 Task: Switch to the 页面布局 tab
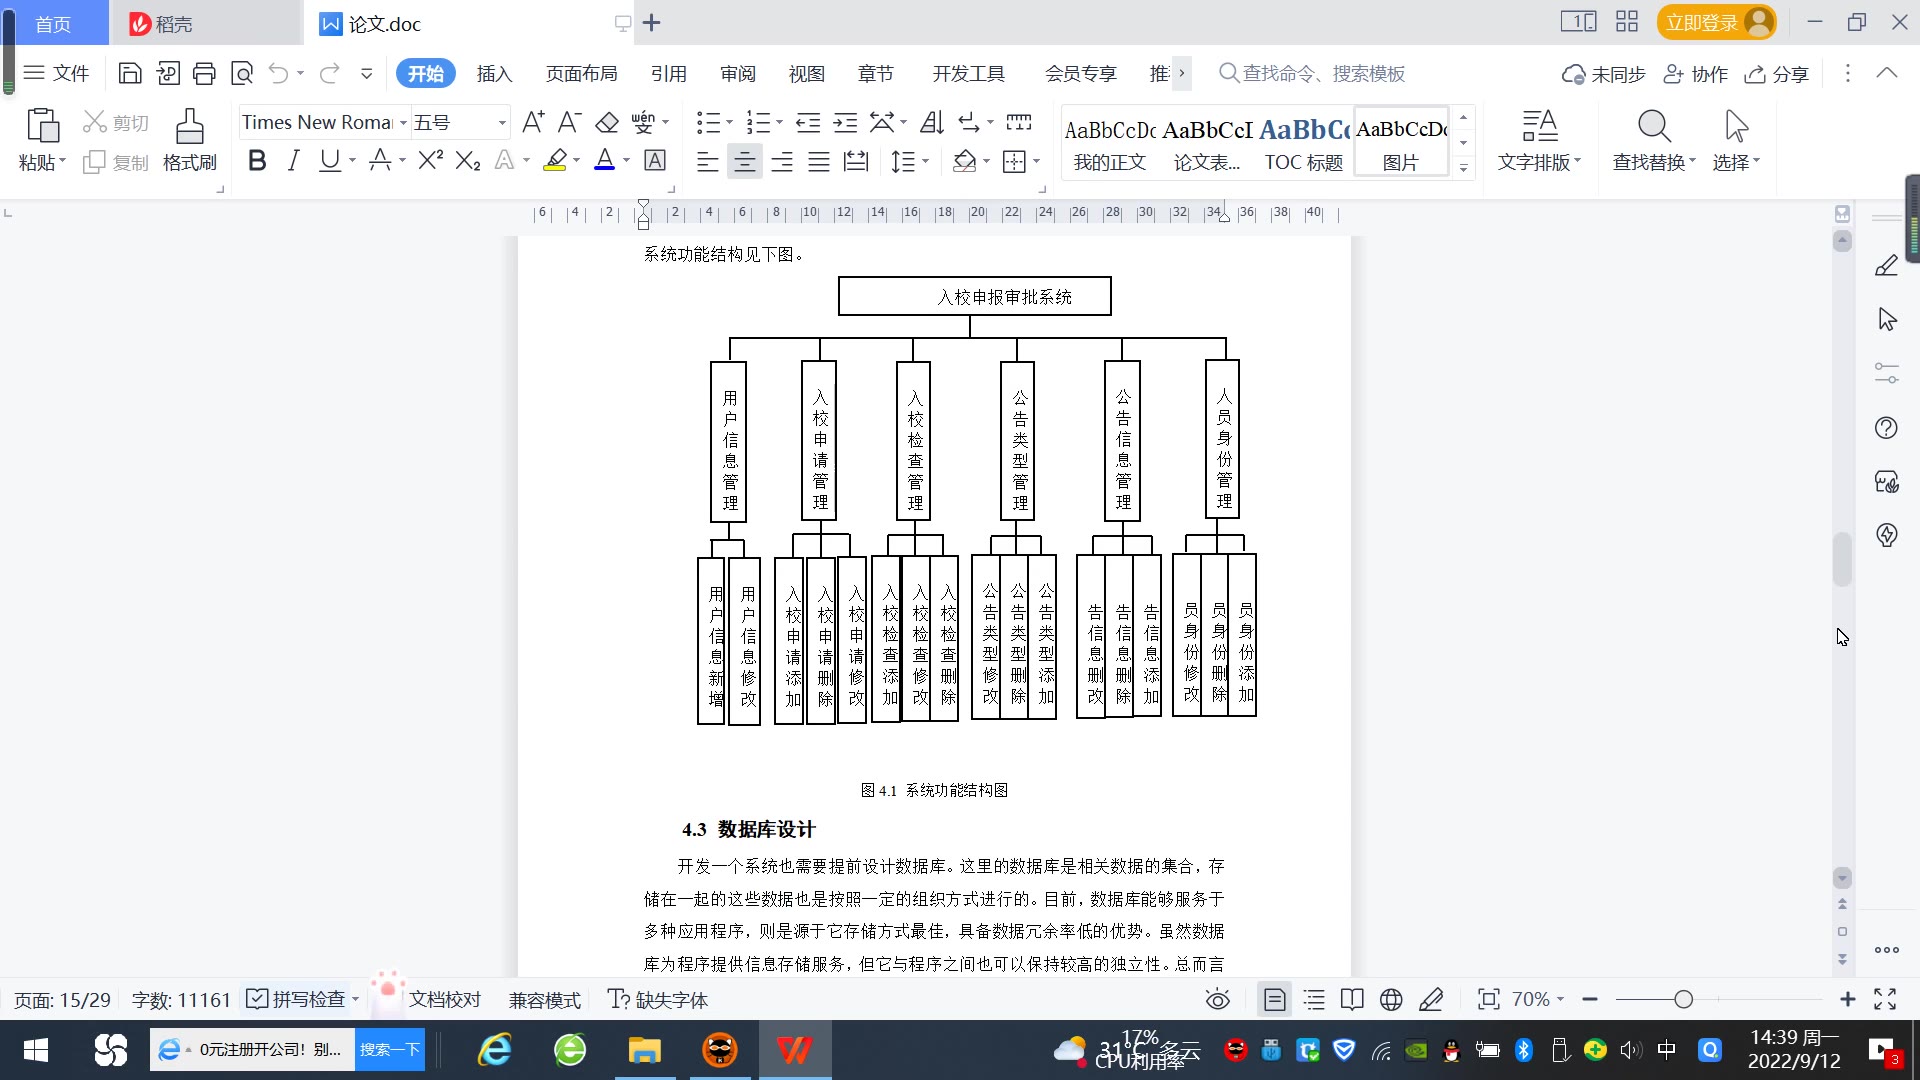pos(581,74)
